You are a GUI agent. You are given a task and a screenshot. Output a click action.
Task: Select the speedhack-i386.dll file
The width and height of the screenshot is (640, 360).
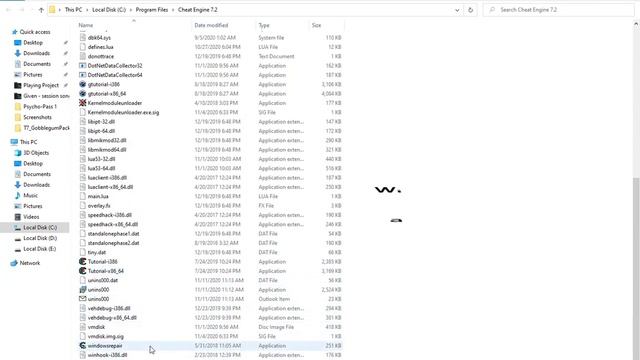tap(110, 215)
